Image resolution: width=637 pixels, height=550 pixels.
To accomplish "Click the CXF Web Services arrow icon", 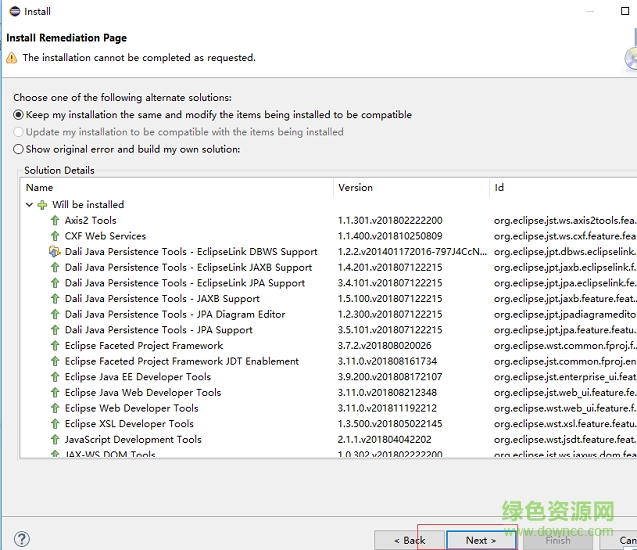I will pos(55,236).
